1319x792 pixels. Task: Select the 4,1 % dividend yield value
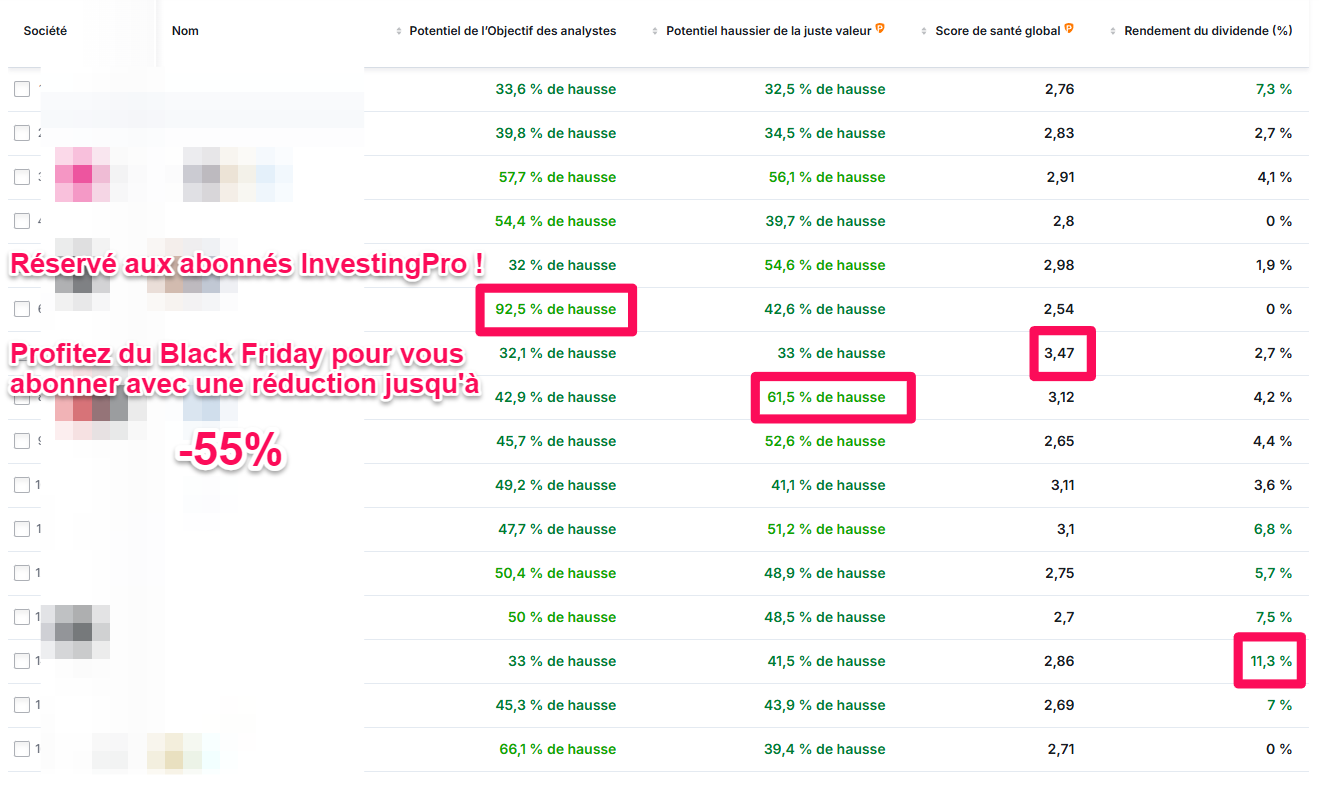pos(1274,177)
